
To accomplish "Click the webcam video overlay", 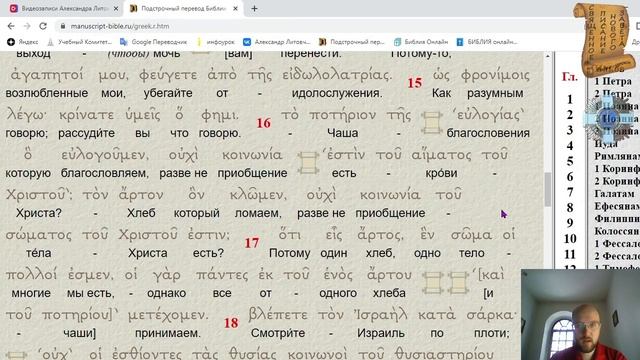I will [580, 314].
